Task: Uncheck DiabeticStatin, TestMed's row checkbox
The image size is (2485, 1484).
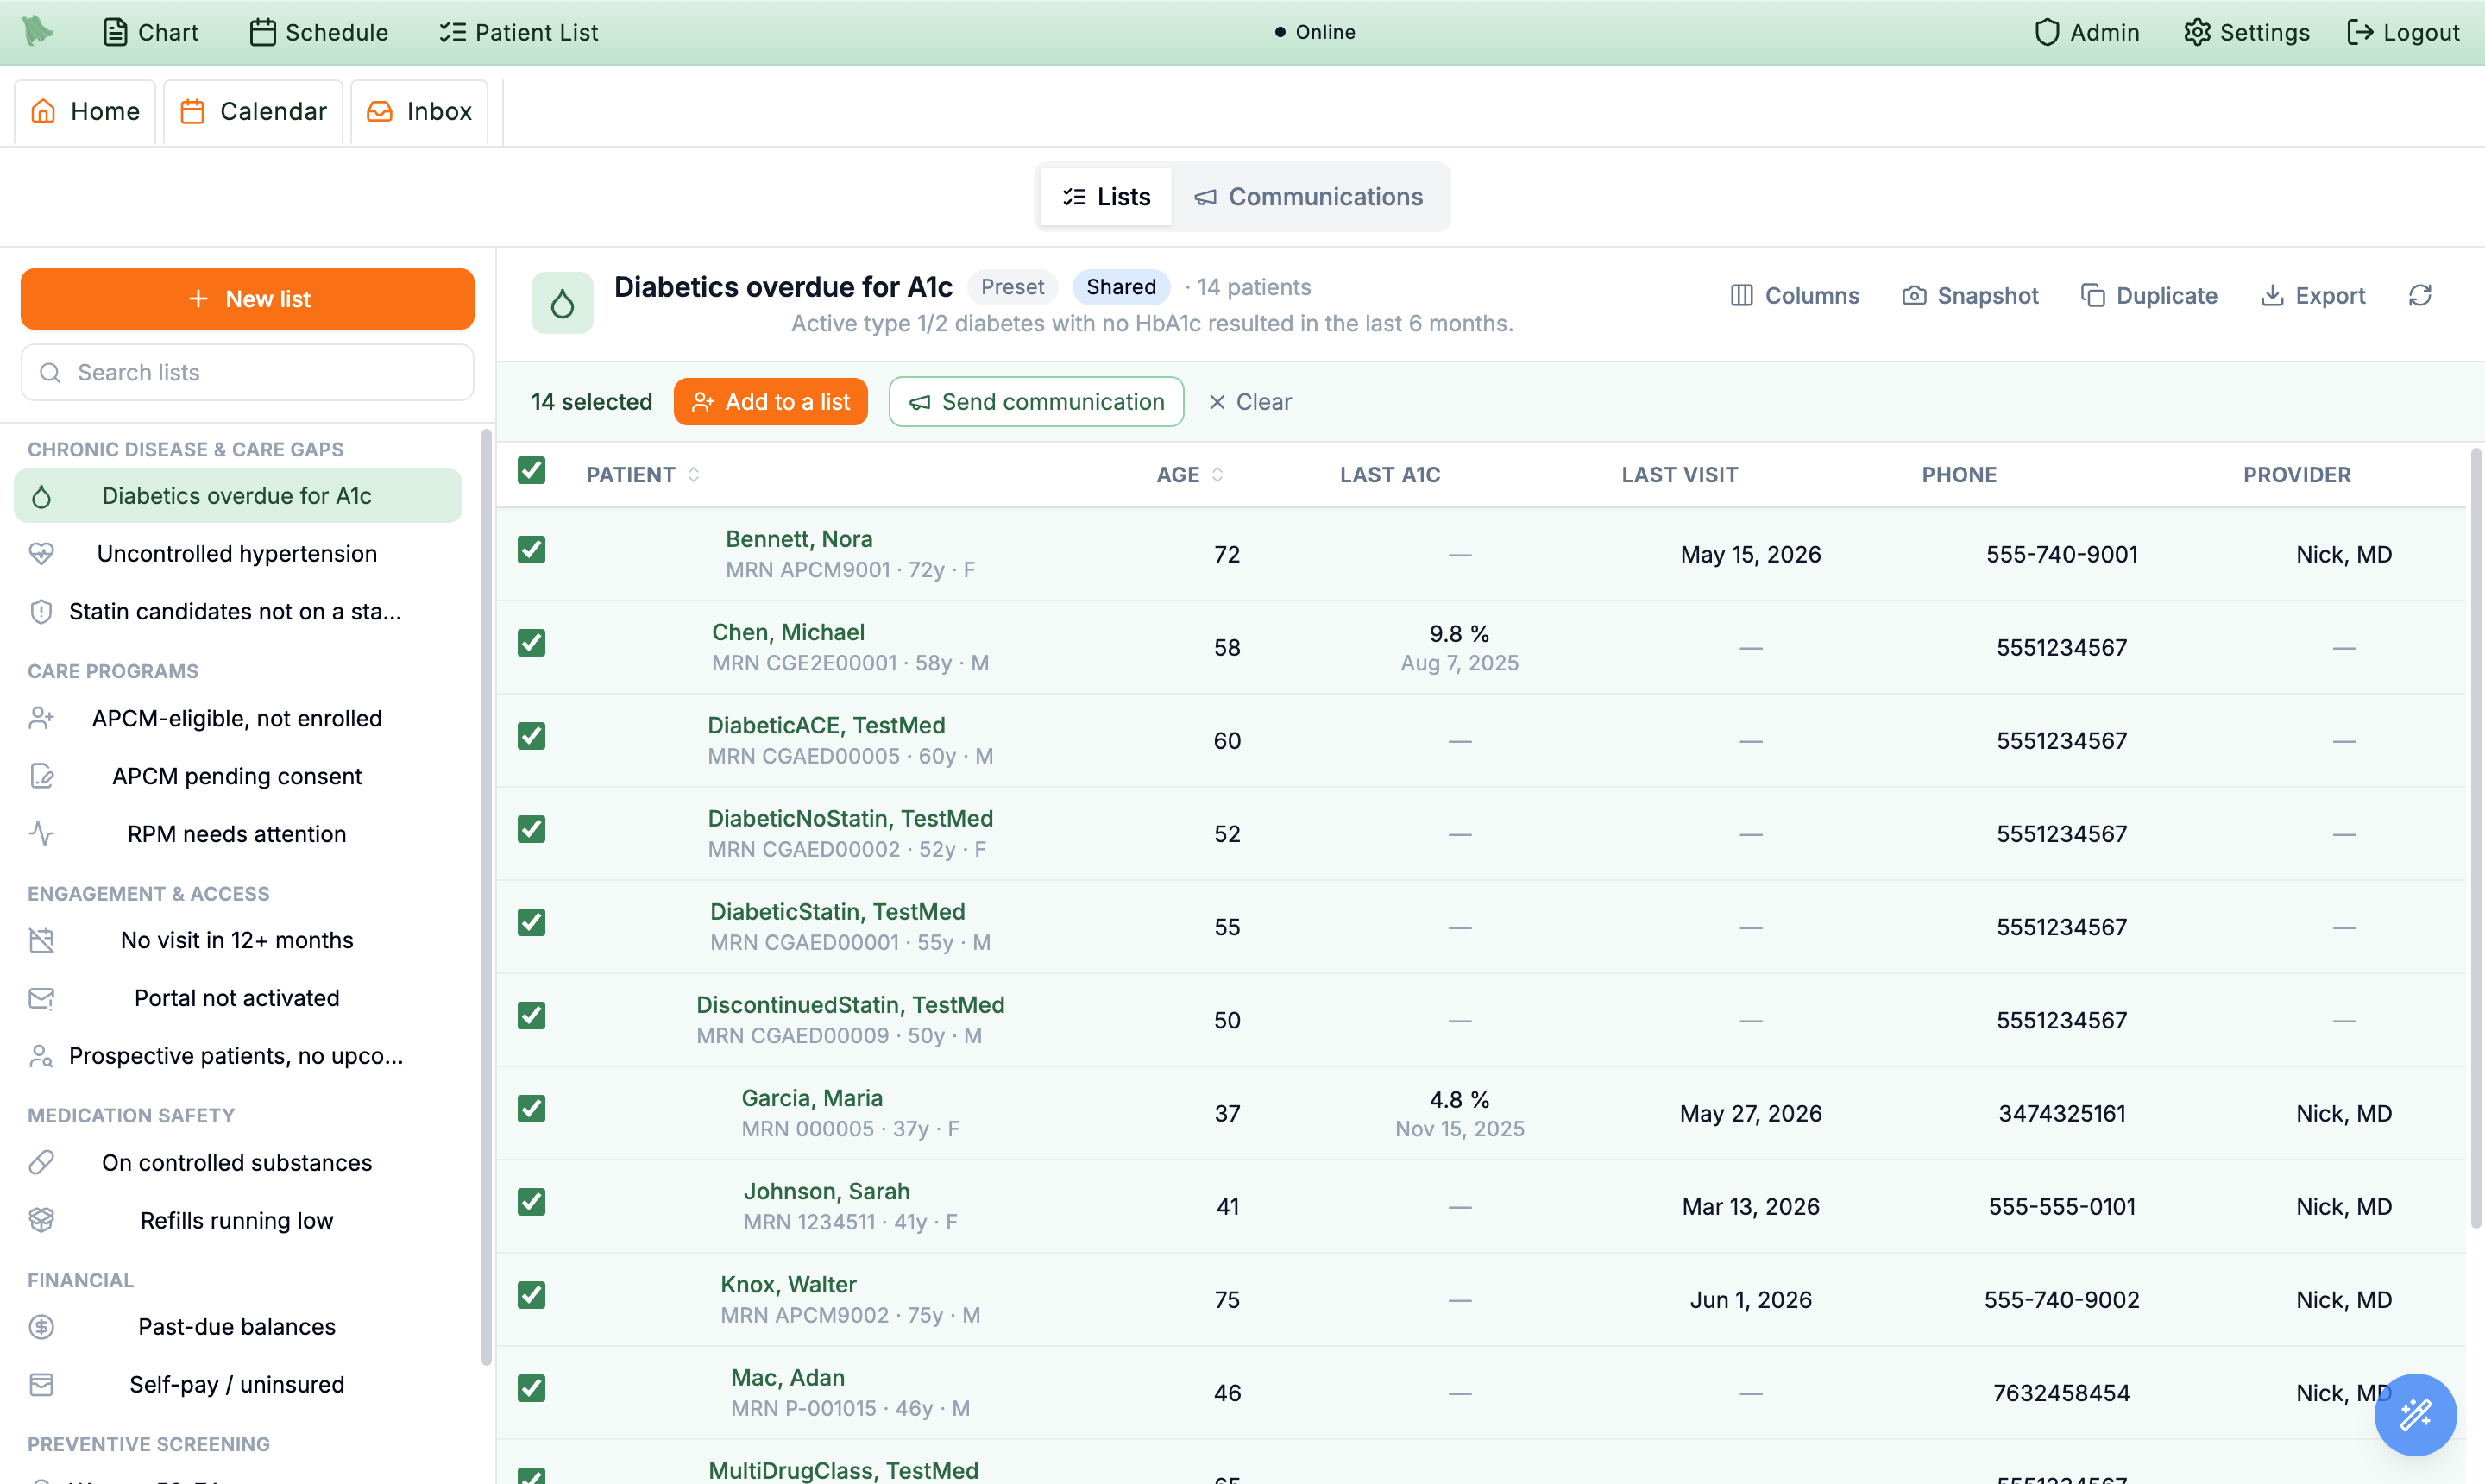Action: click(531, 921)
